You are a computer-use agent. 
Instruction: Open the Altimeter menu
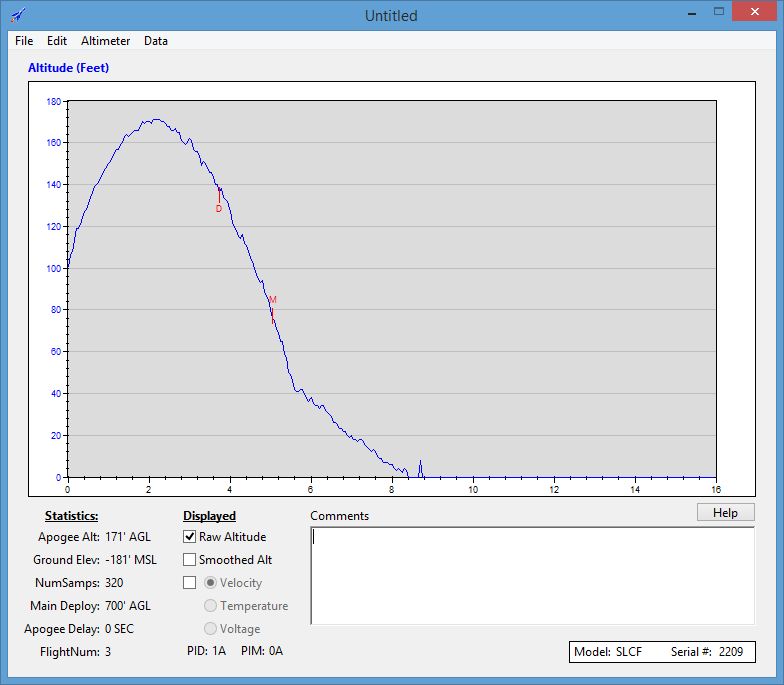click(x=105, y=41)
